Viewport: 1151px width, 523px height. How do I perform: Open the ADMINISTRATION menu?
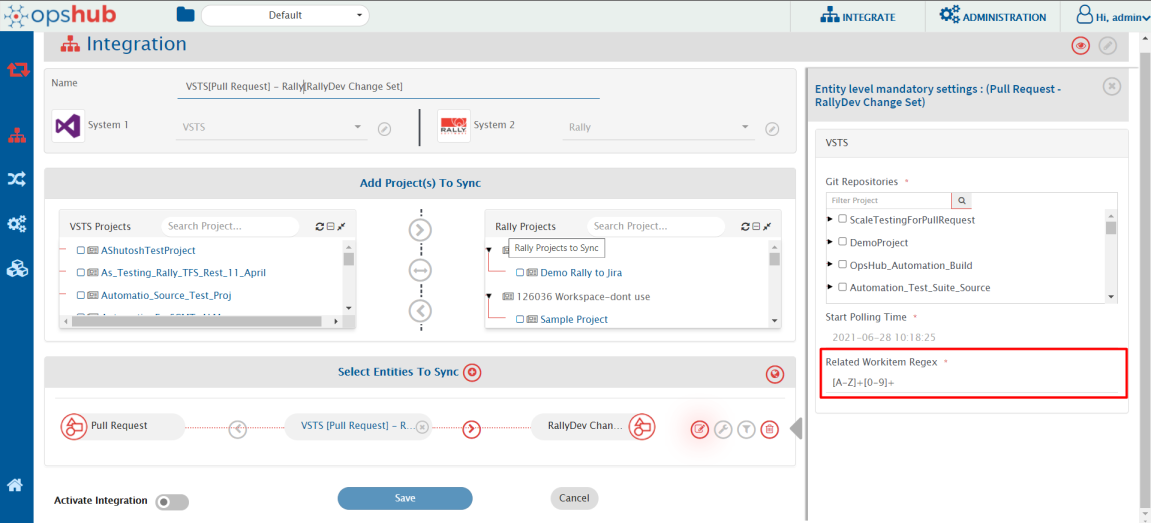point(993,17)
